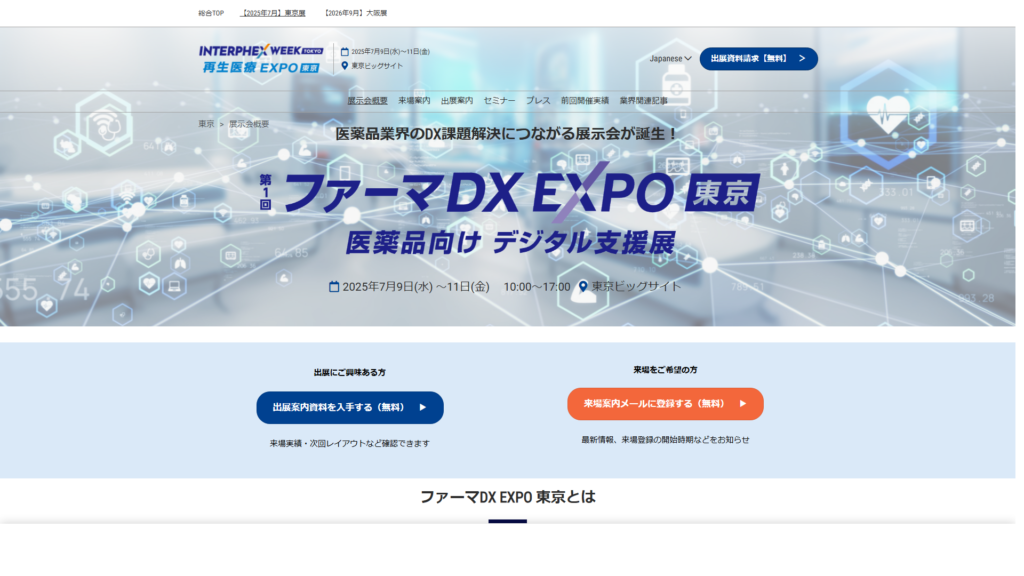Click the note 最新情報、来場登録の開始時期などをお知らせ
Viewport: 1024px width, 576px height.
coord(665,440)
